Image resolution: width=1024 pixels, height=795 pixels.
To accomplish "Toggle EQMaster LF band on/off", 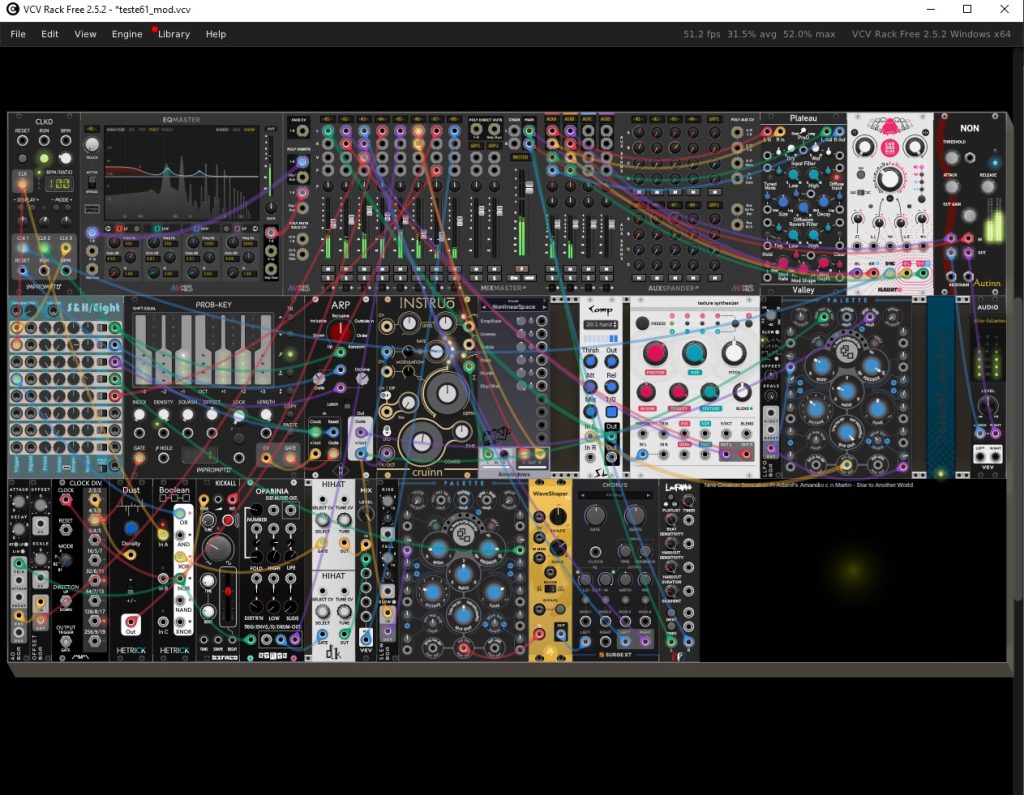I will coord(118,229).
